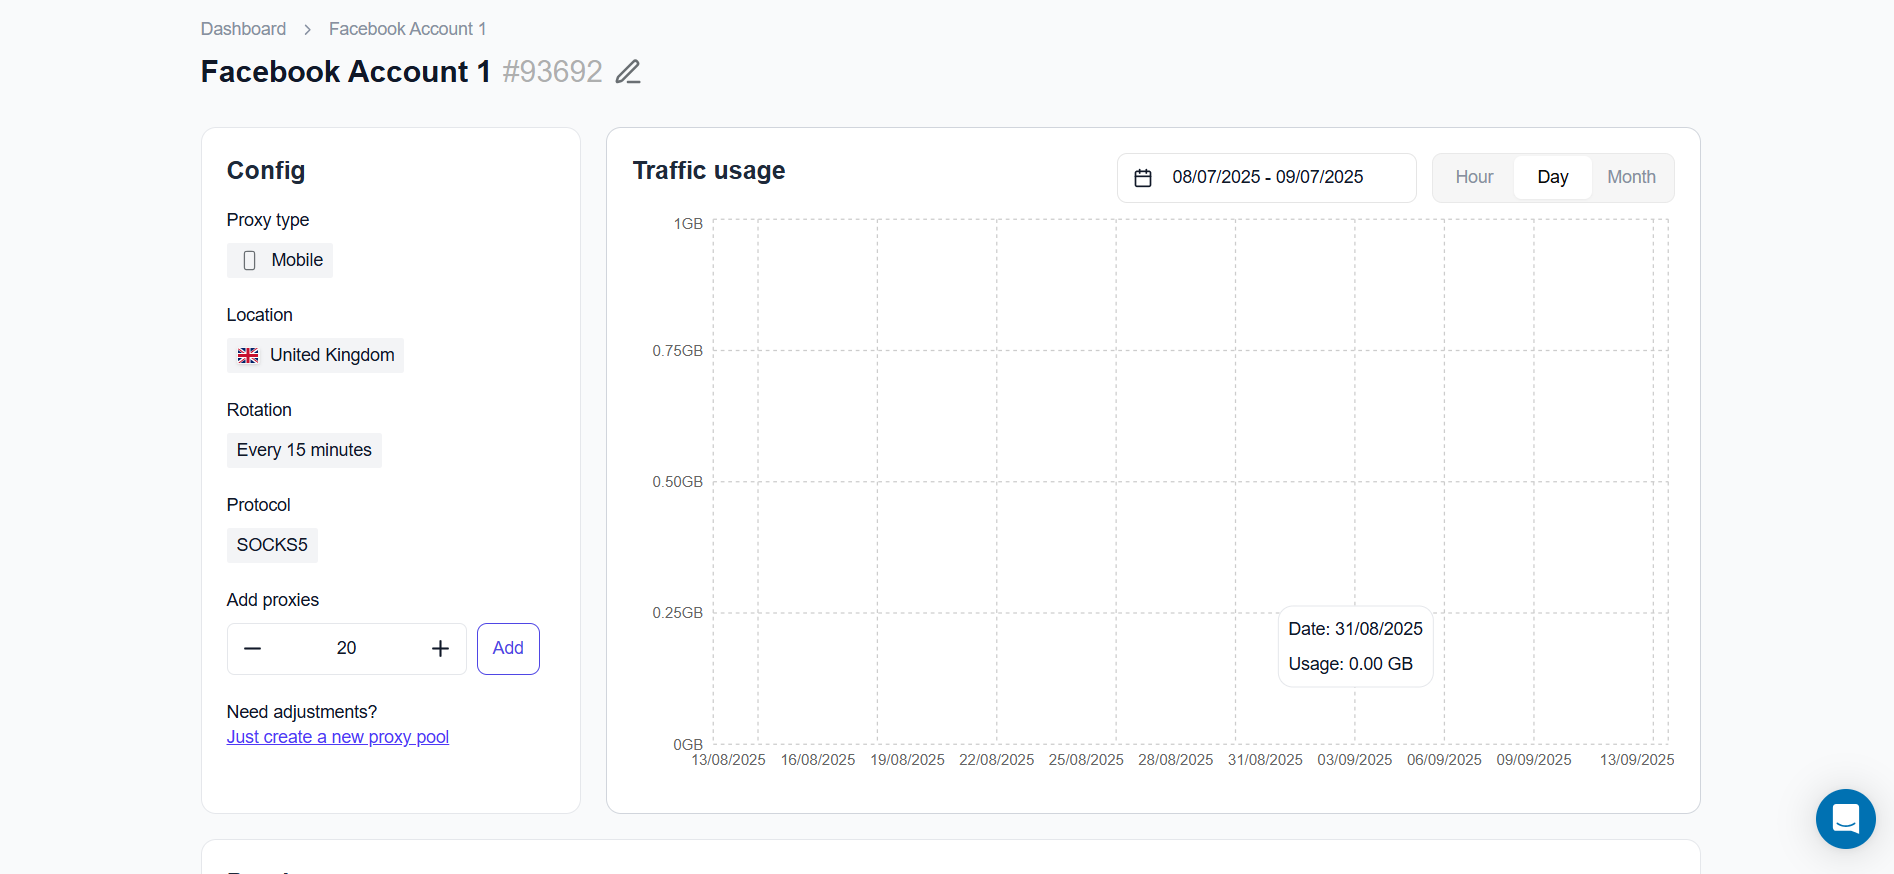The height and width of the screenshot is (874, 1894).
Task: Click the 'Usage: 0.00 GB' tooltip text
Action: pos(1350,664)
